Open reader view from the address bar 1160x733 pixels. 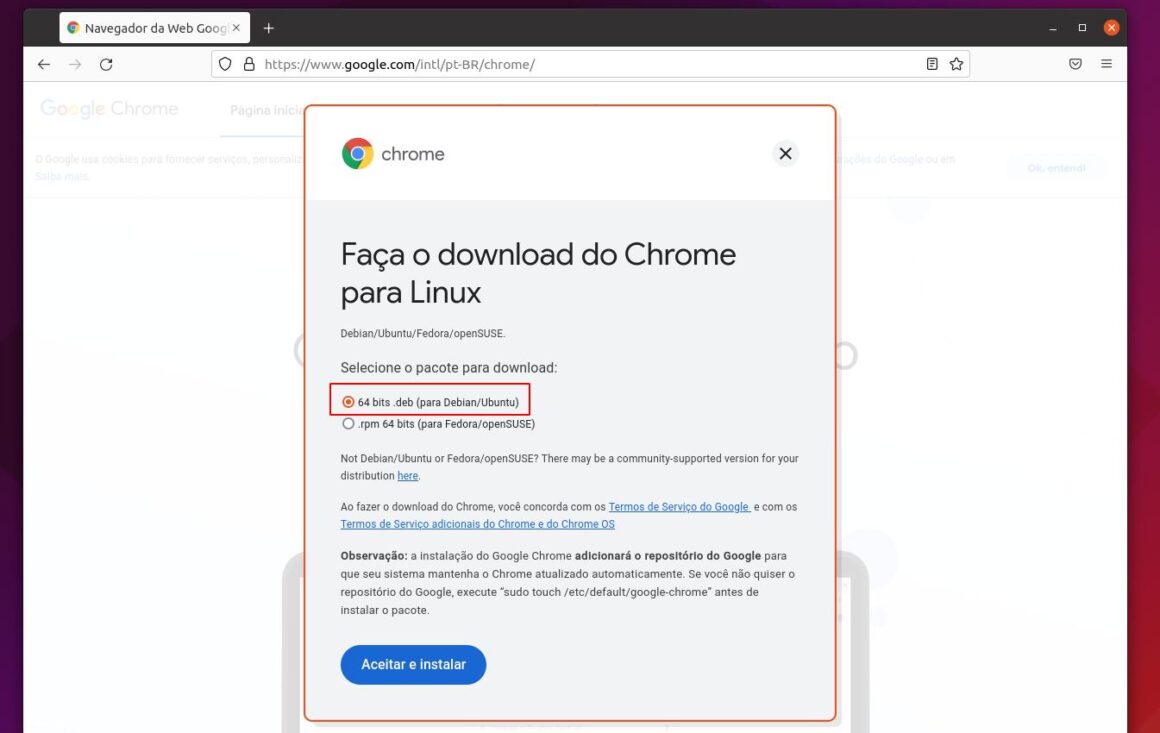[x=930, y=63]
